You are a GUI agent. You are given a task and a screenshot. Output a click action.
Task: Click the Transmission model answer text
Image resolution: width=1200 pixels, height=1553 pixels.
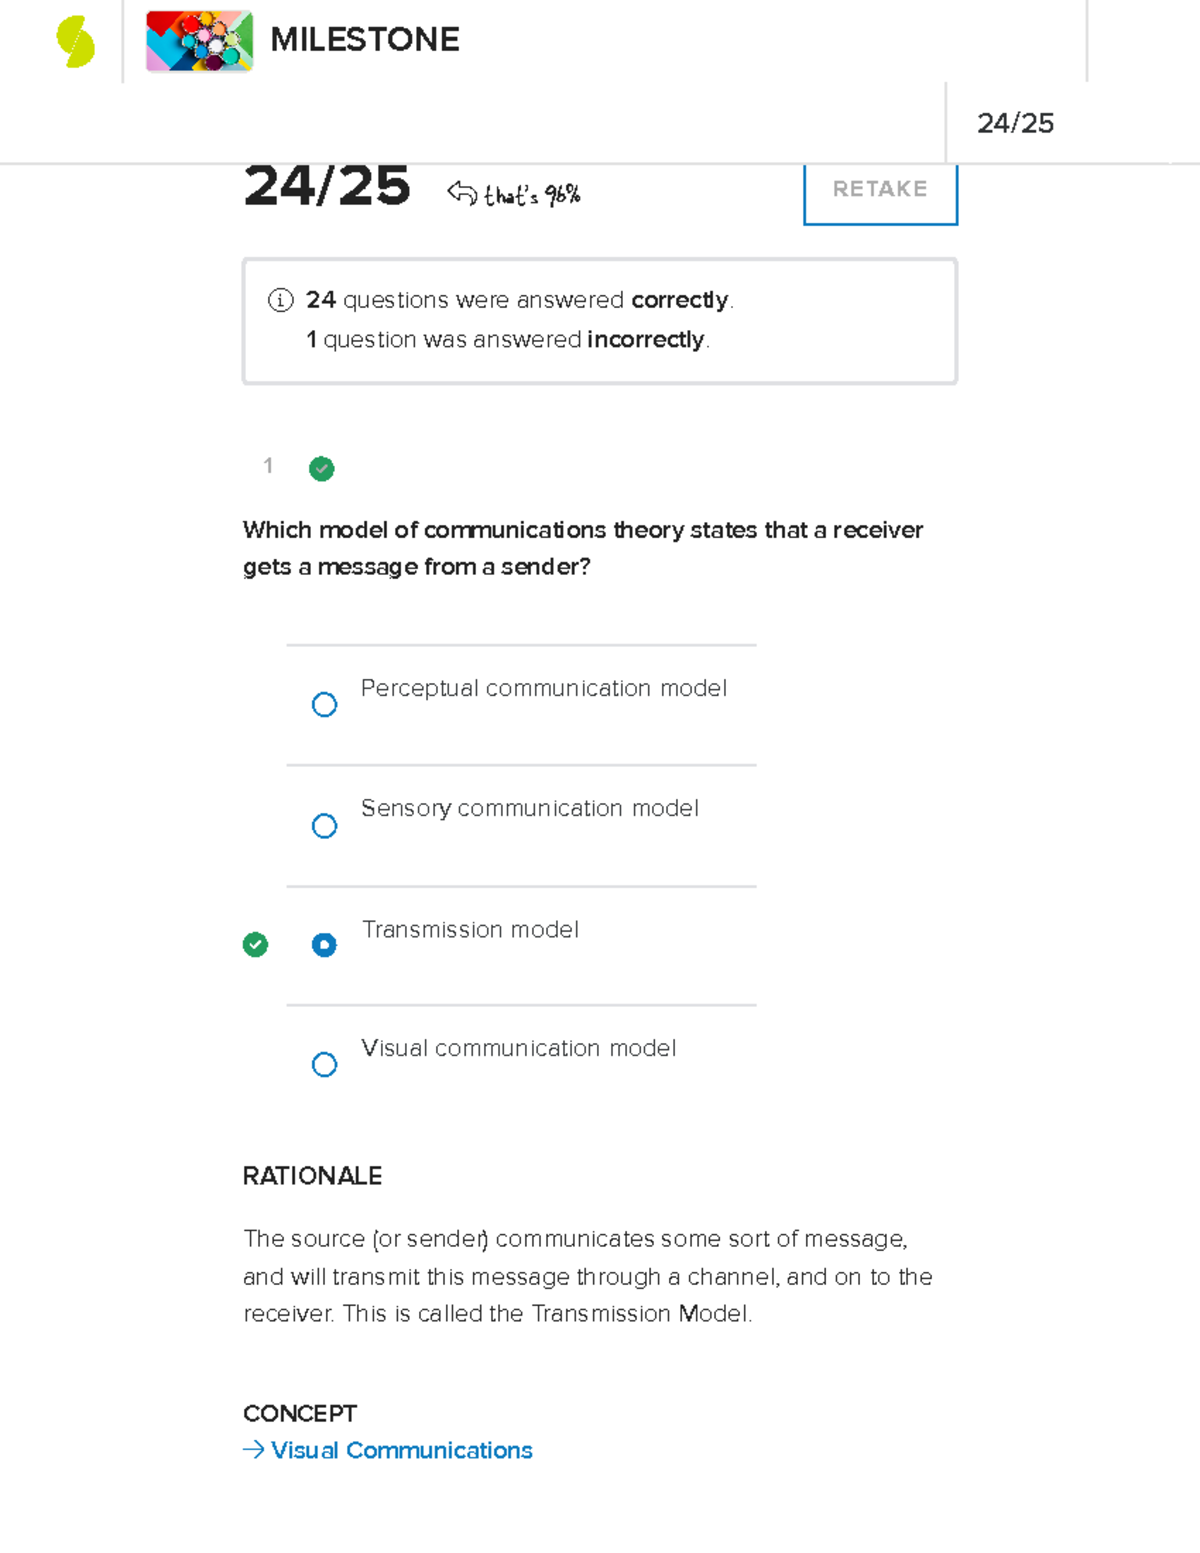tap(470, 930)
